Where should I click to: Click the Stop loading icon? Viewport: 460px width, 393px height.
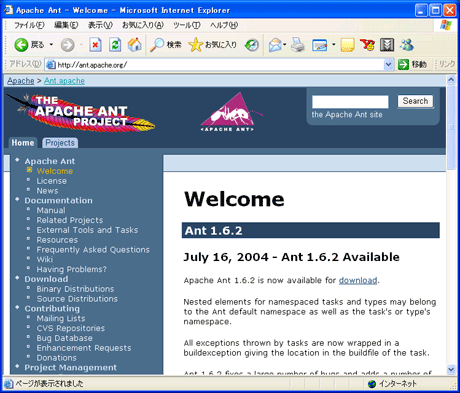95,45
